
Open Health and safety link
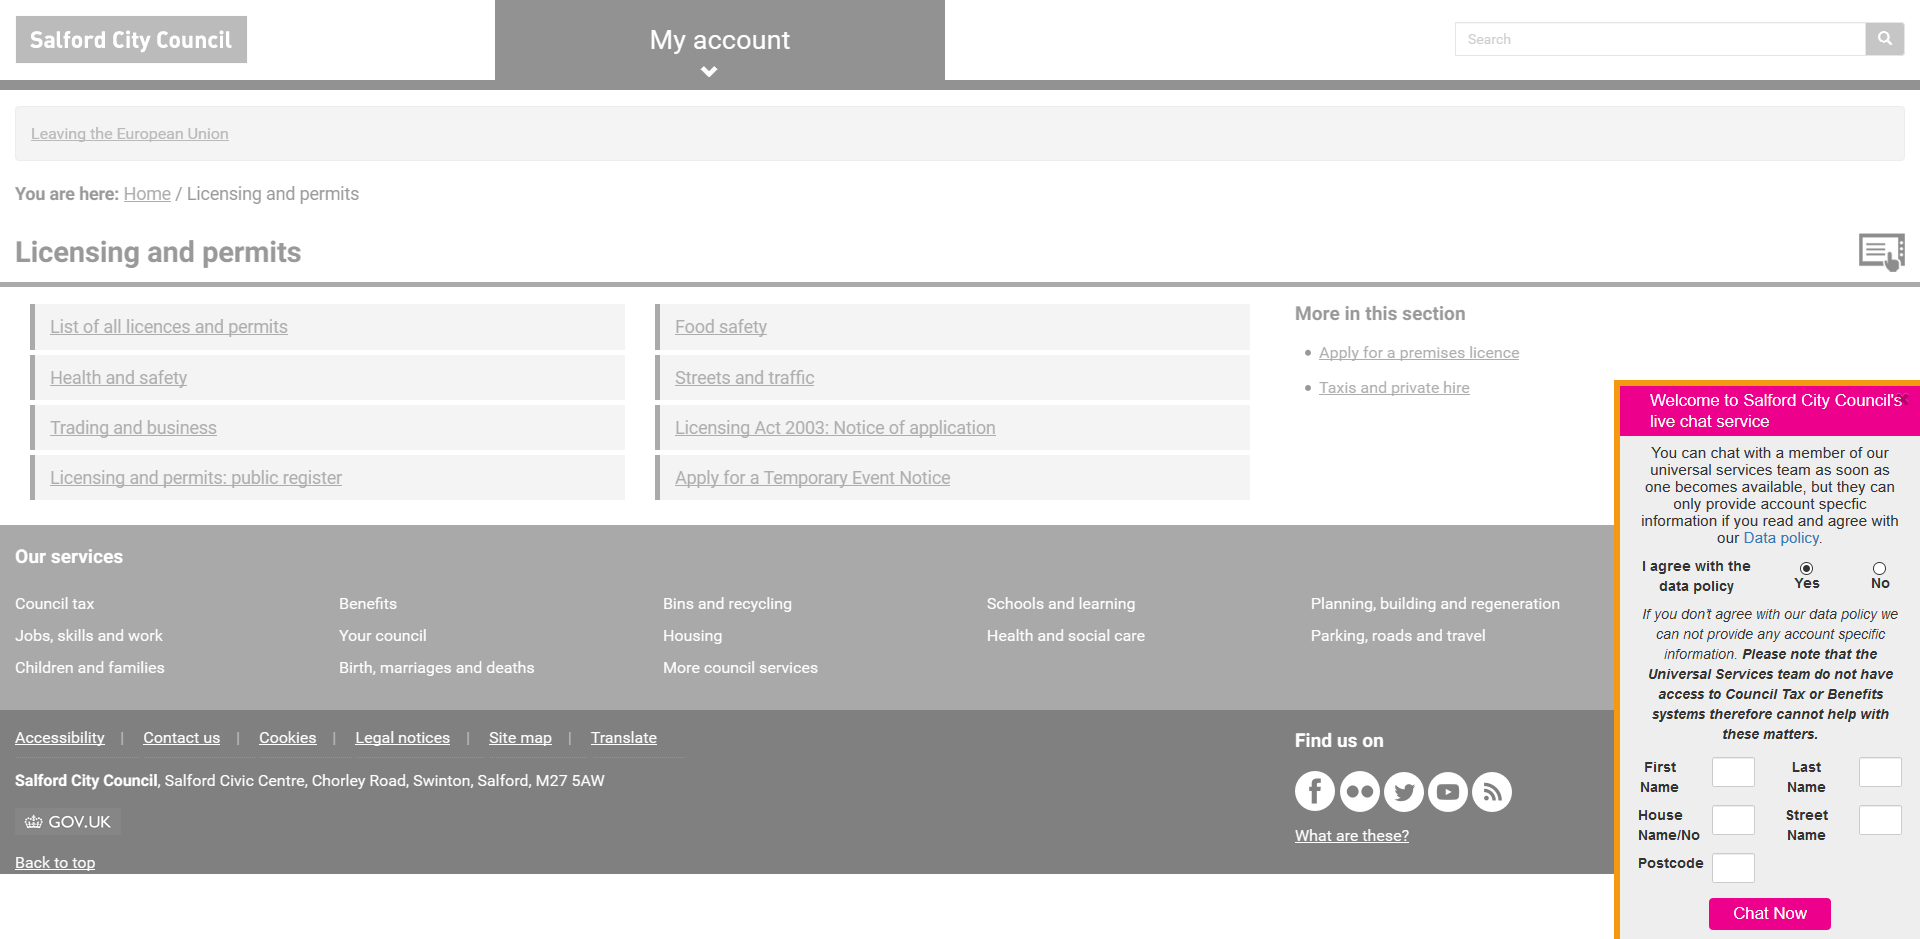coord(119,378)
